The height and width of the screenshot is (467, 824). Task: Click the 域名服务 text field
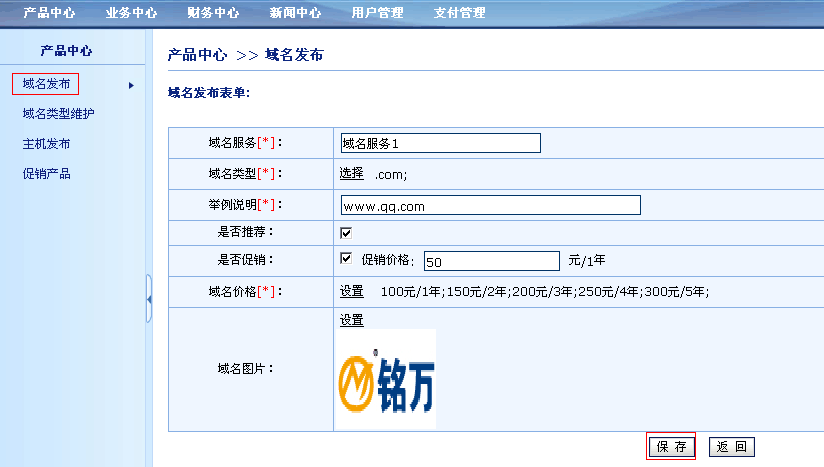pos(440,143)
